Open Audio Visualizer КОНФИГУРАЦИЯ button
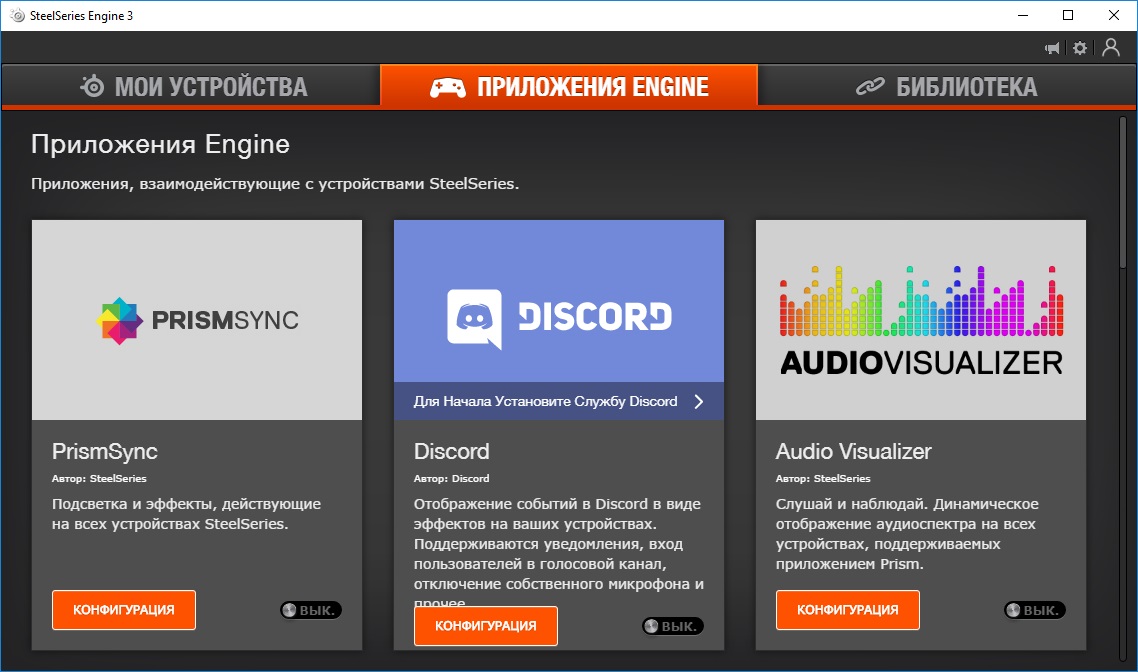The image size is (1138, 672). (848, 610)
